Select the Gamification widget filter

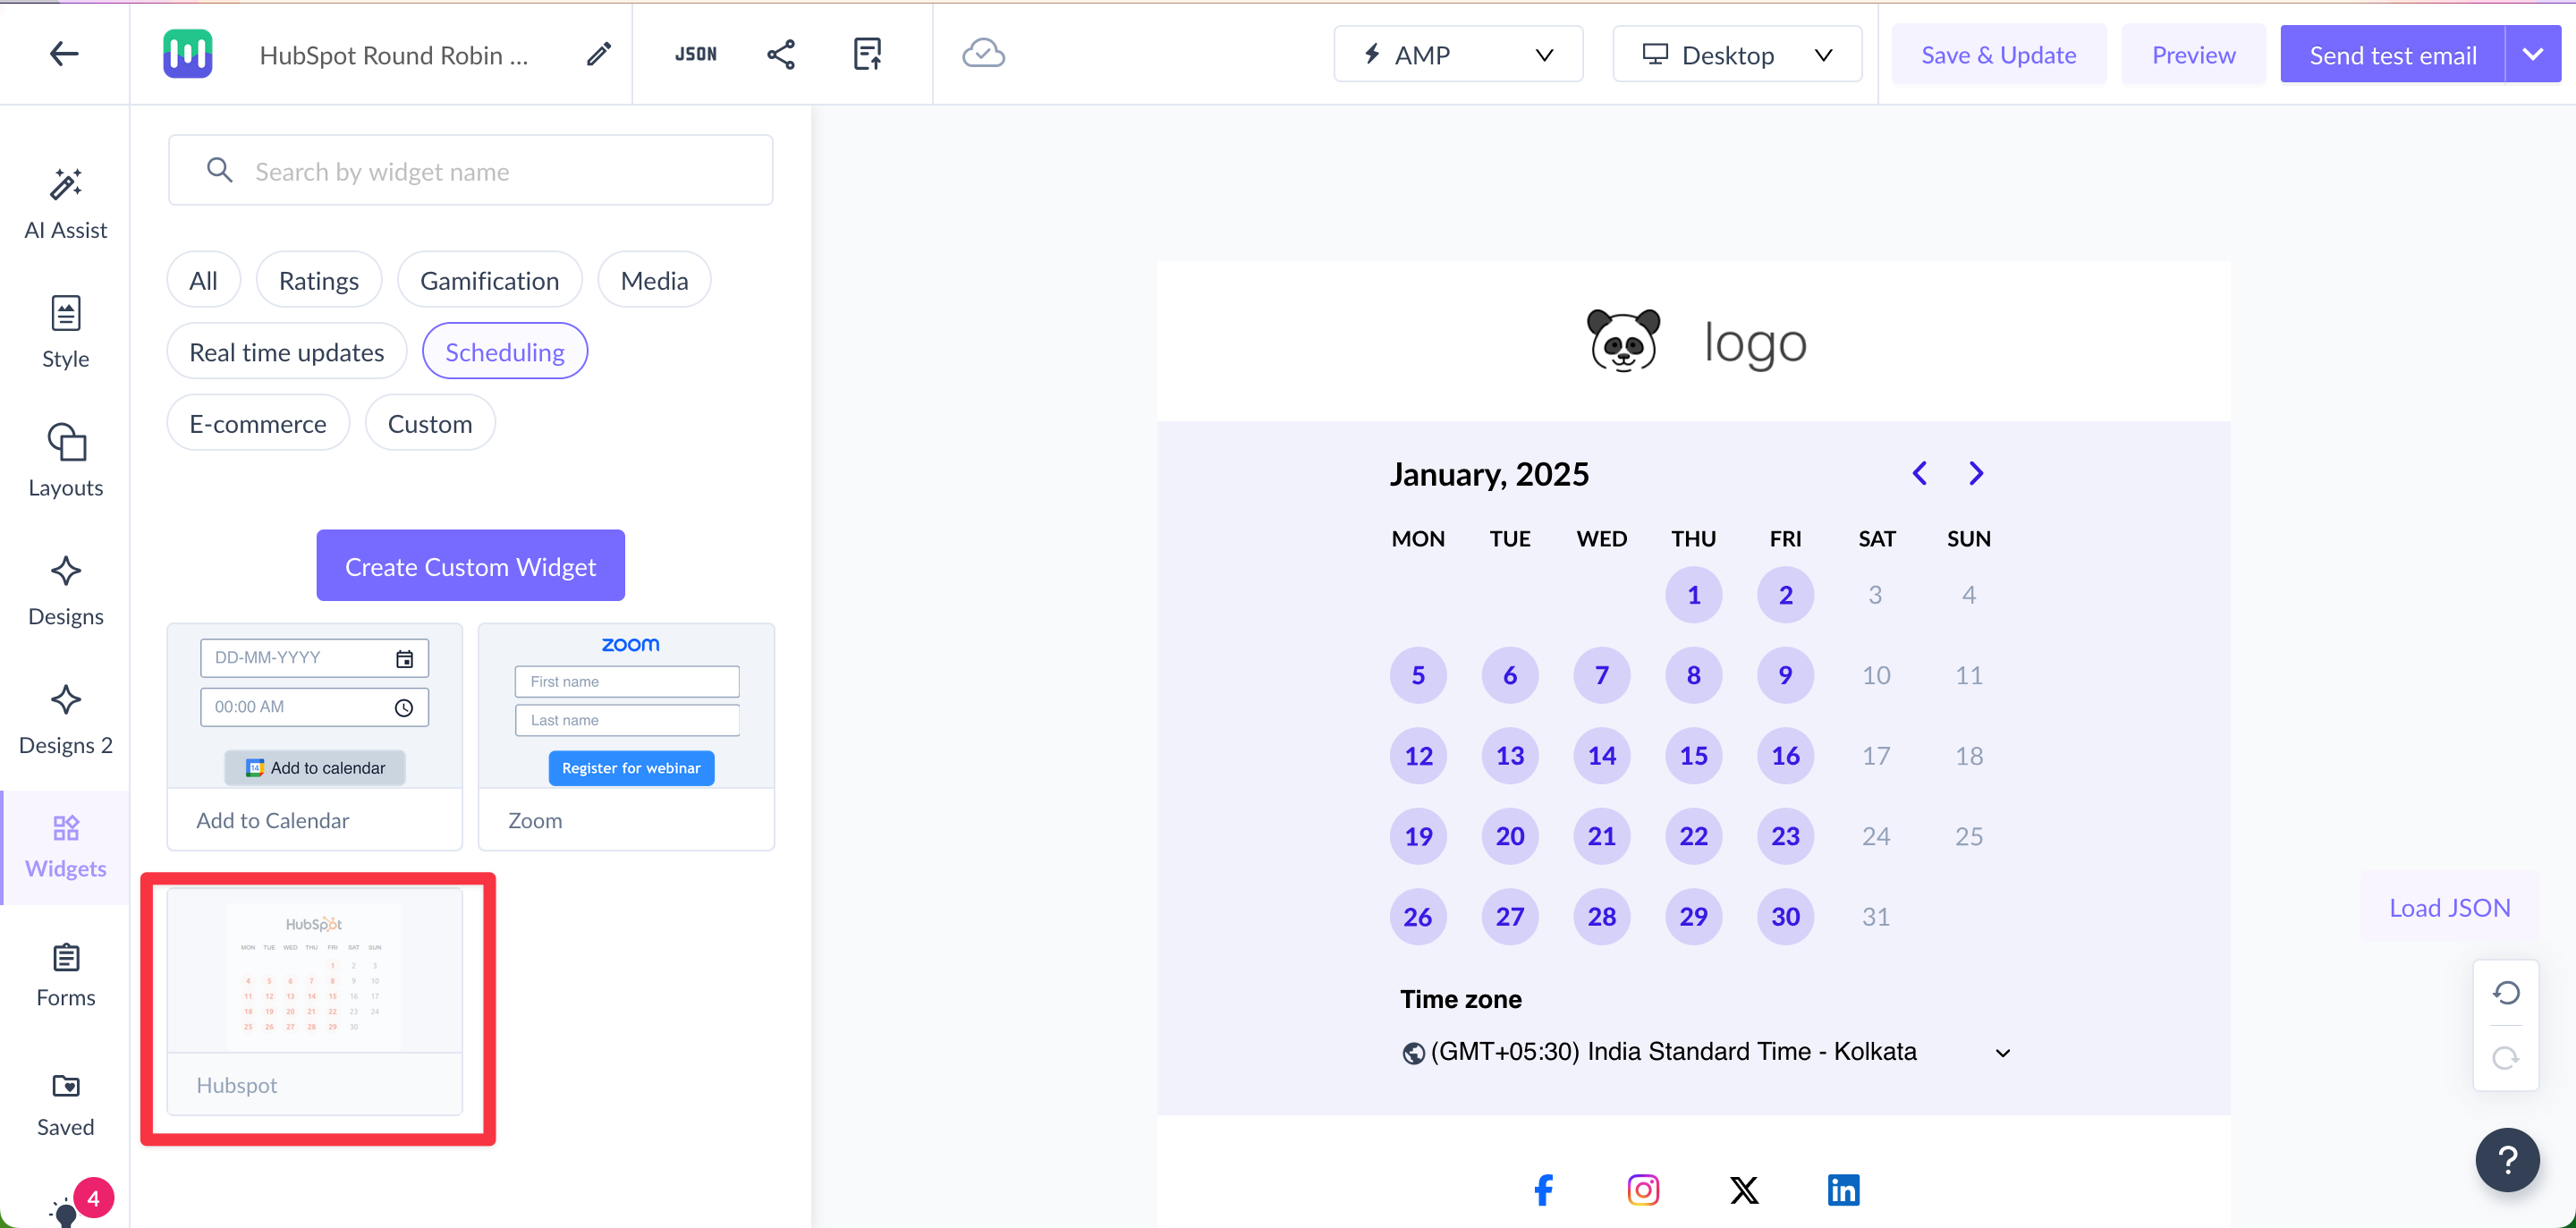[x=489, y=280]
